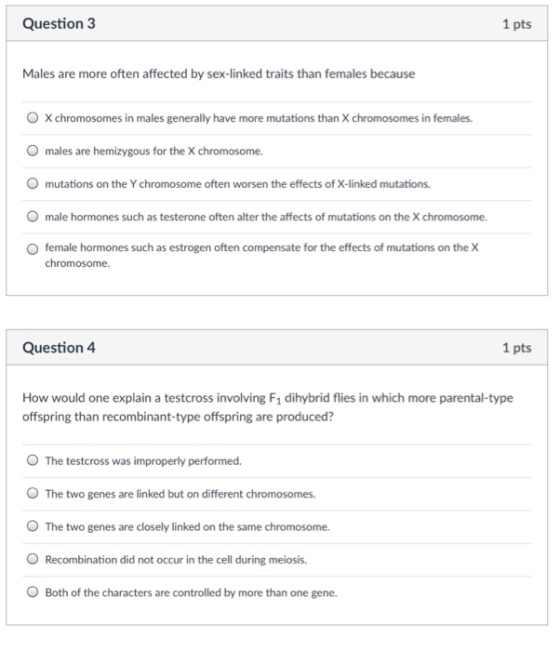
Task: Click the 'testcross was improperly performed' label text
Action: pos(143,461)
